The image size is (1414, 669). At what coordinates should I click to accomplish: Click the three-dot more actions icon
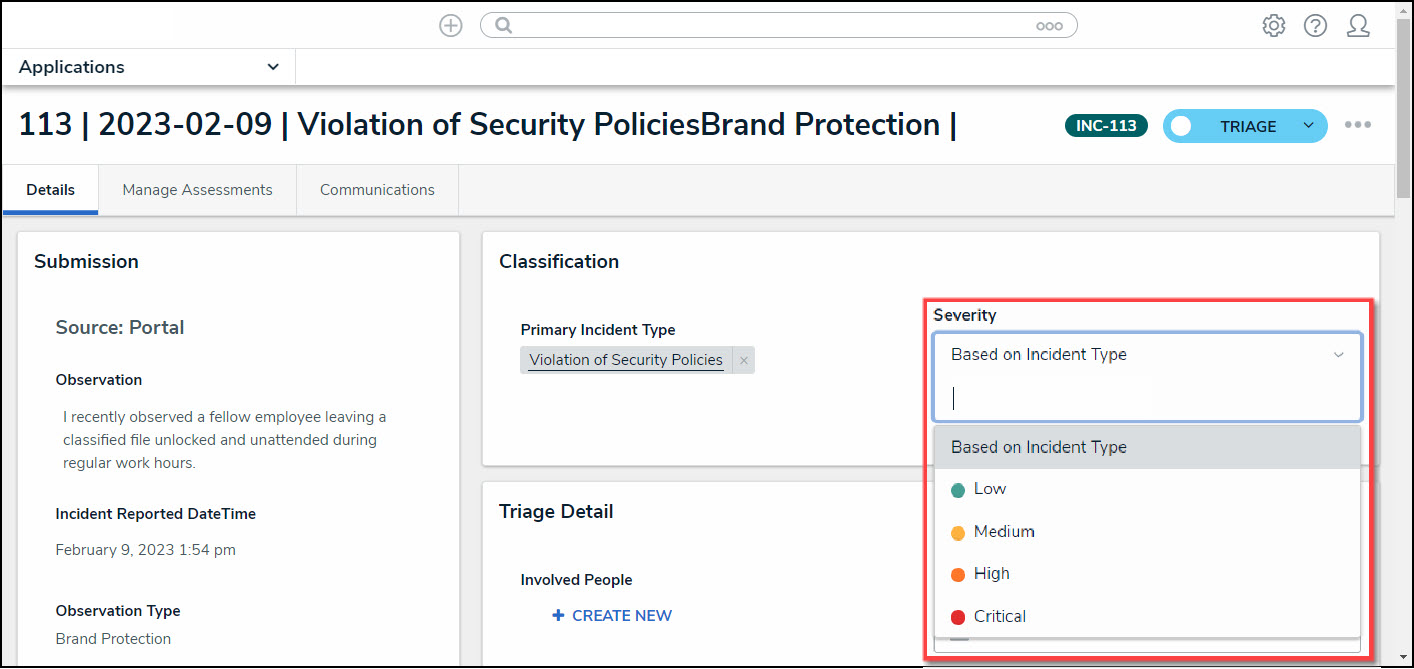click(x=1357, y=125)
